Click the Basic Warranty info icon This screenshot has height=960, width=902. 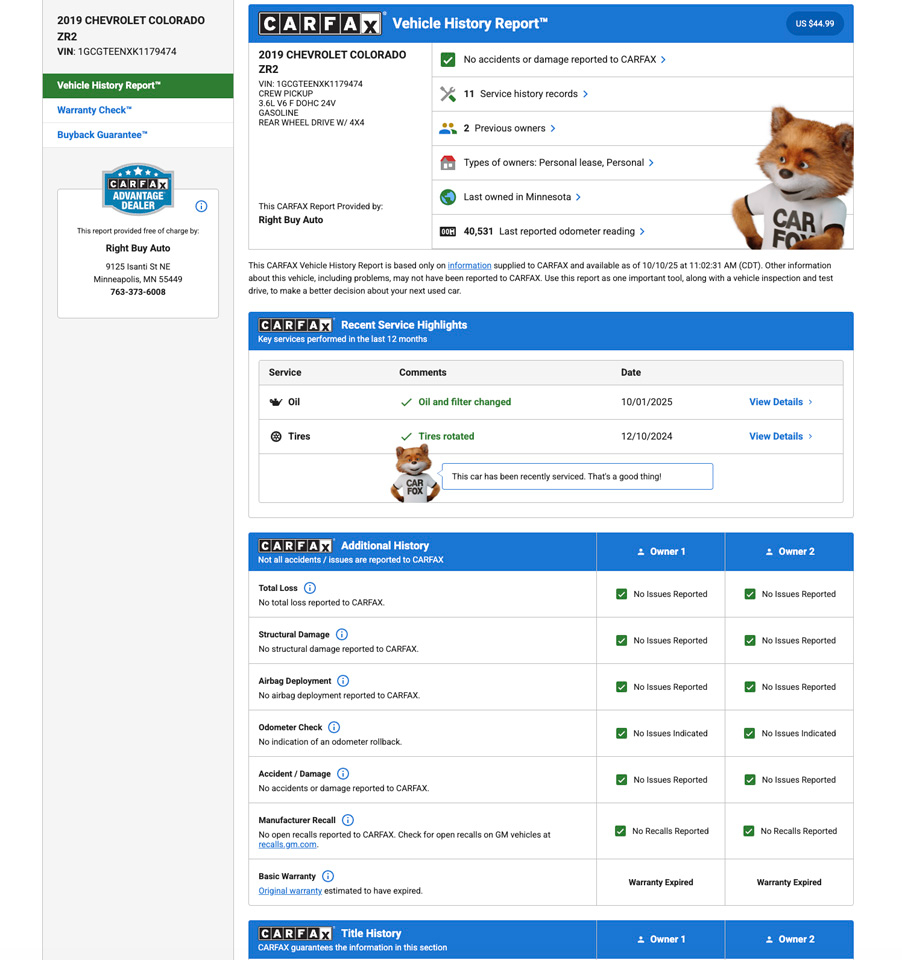[328, 876]
